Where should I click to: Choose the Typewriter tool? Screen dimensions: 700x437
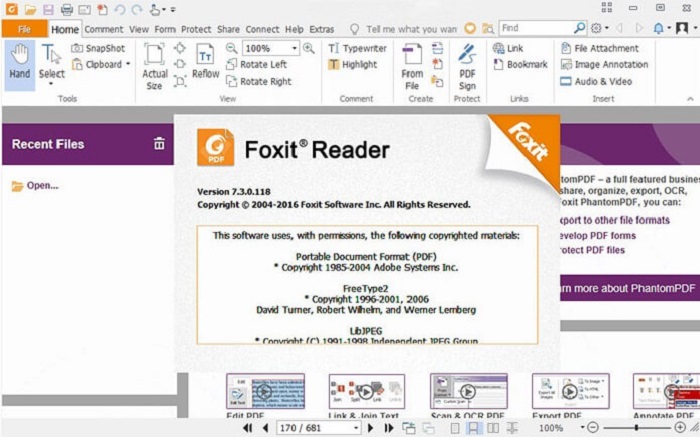coord(357,48)
